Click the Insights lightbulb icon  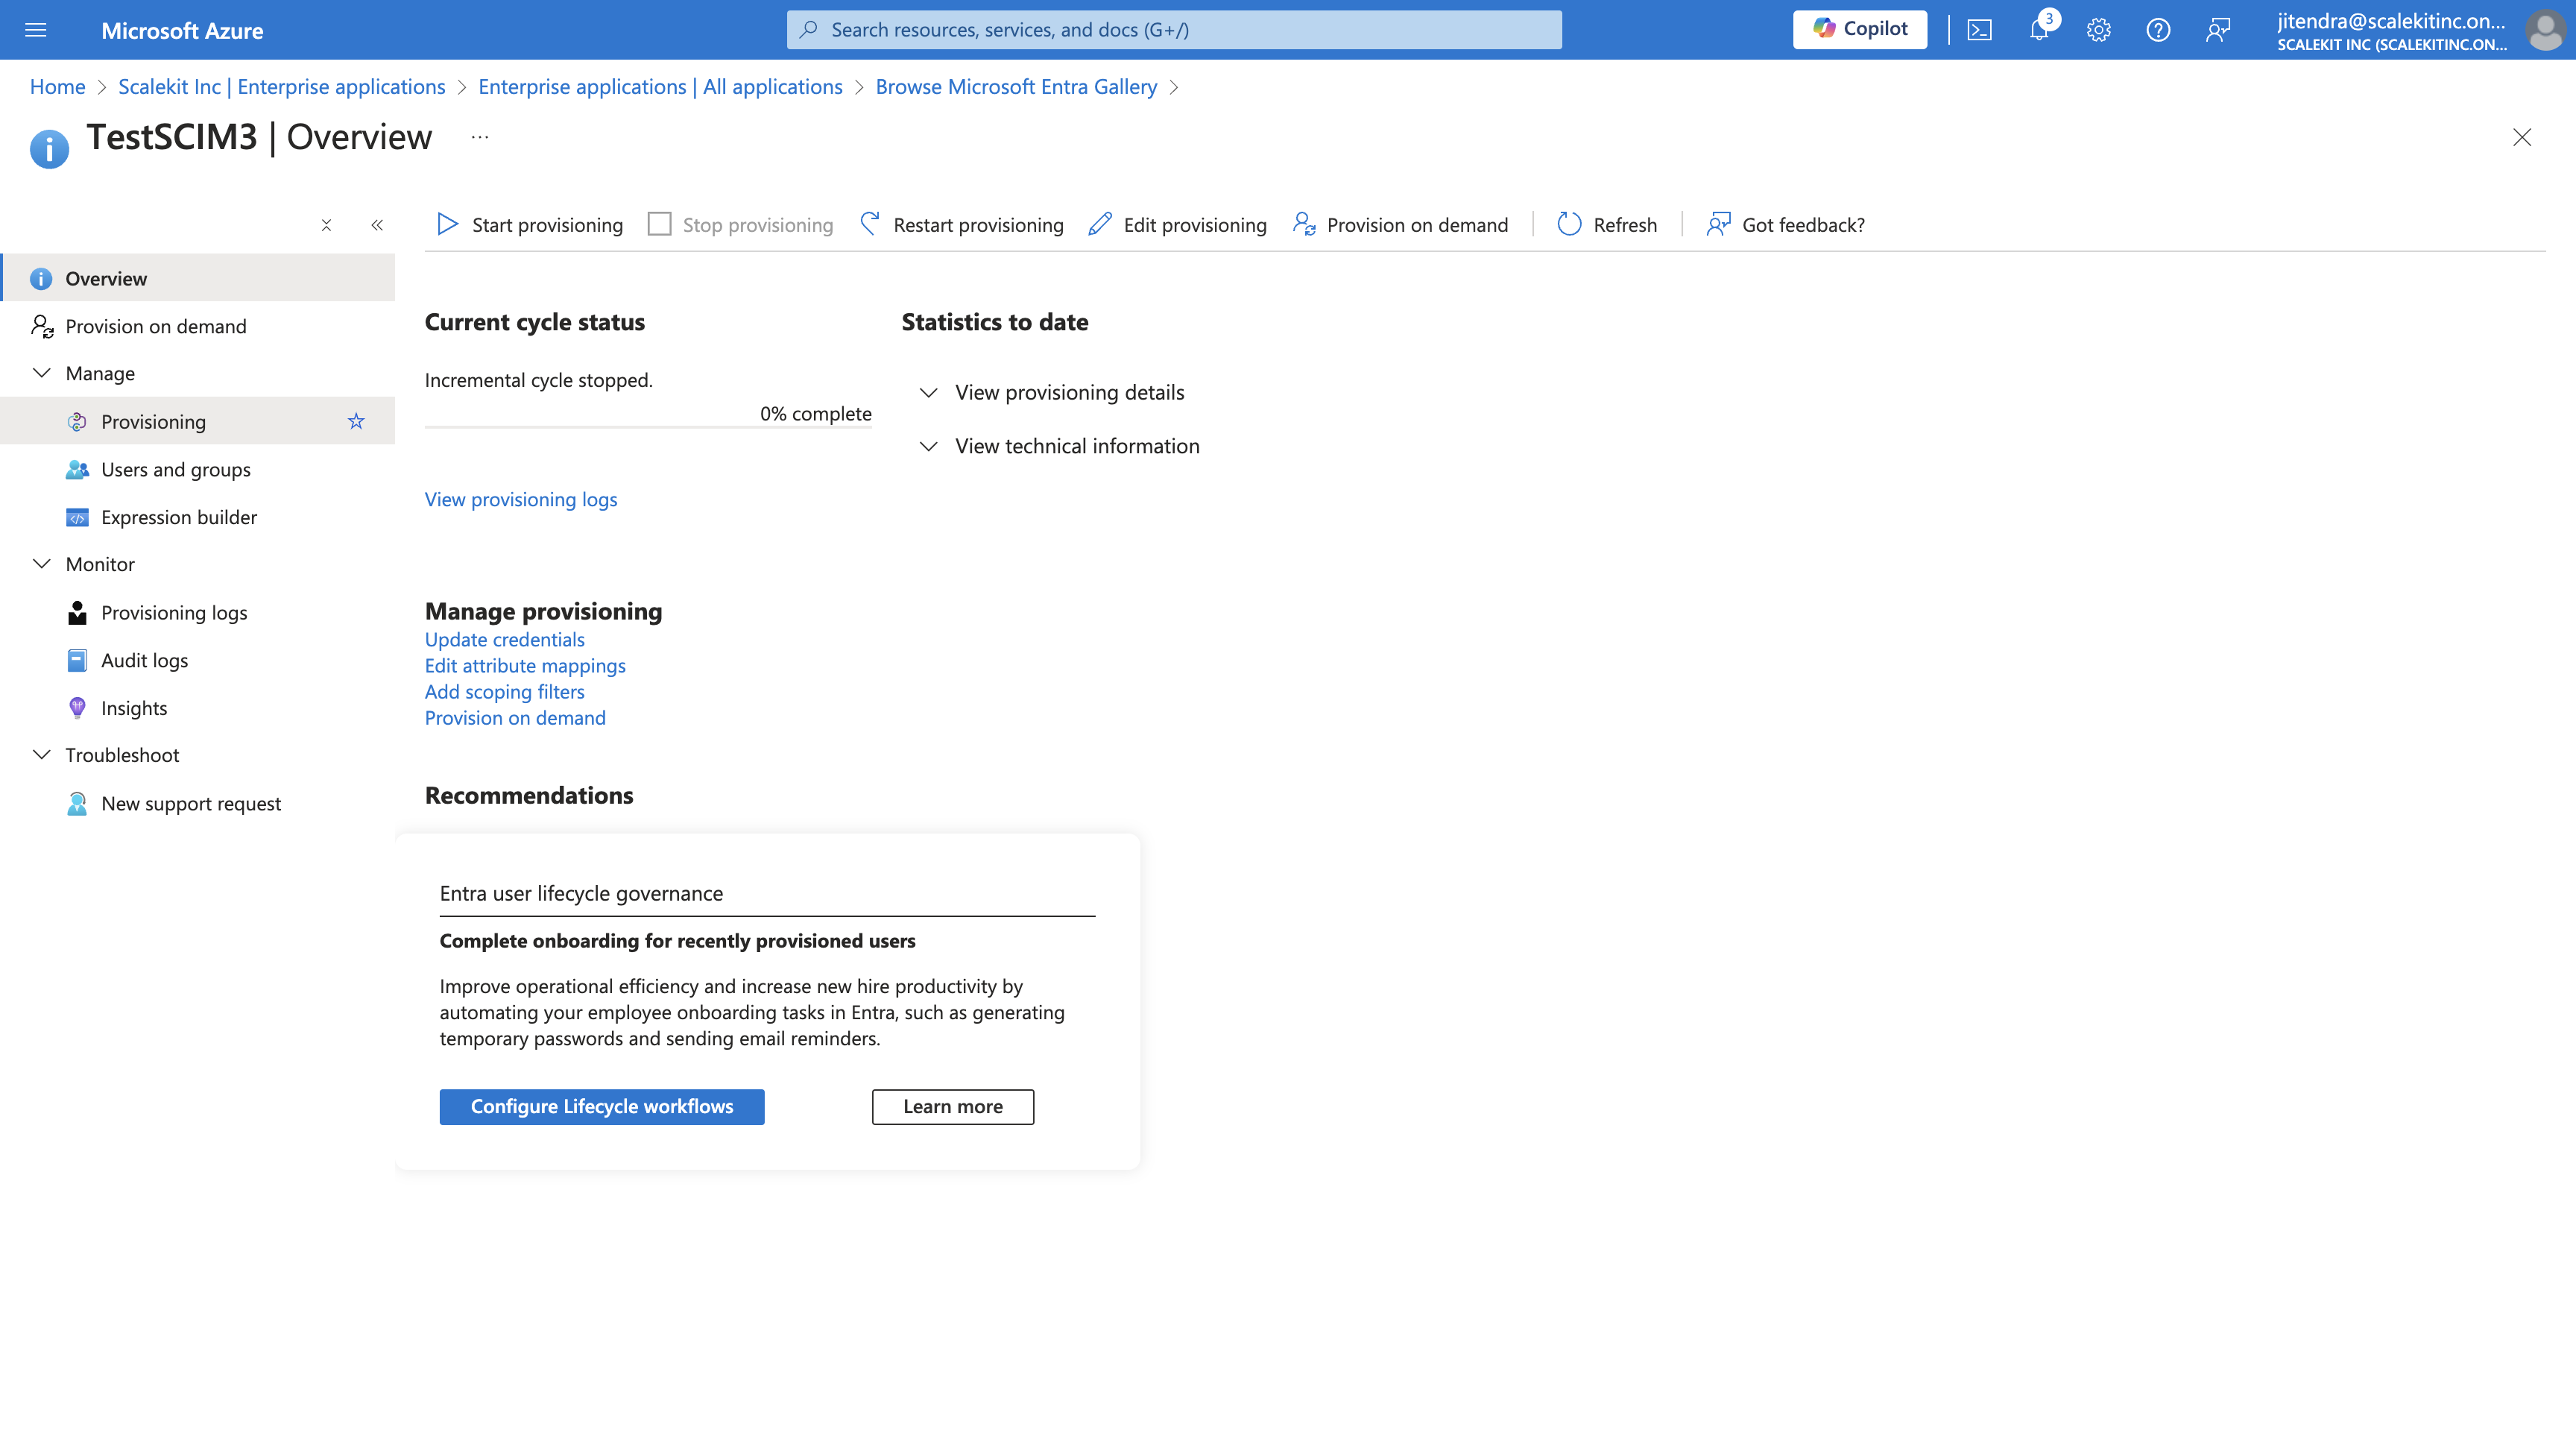click(x=77, y=708)
